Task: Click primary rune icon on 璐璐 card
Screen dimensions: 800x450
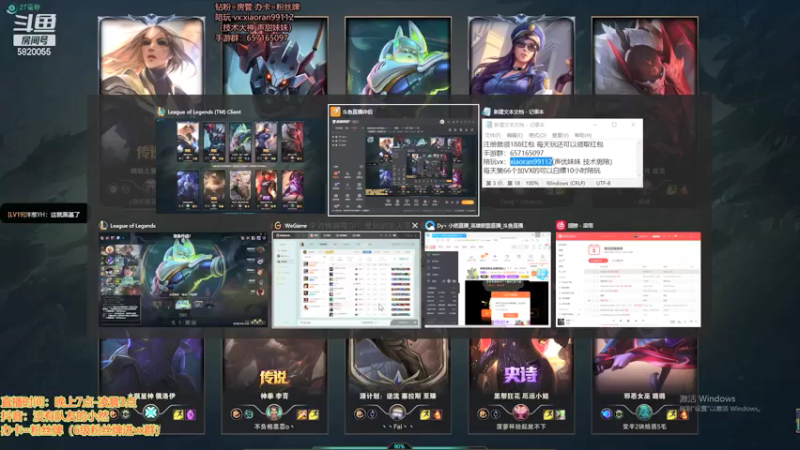Action: click(606, 414)
